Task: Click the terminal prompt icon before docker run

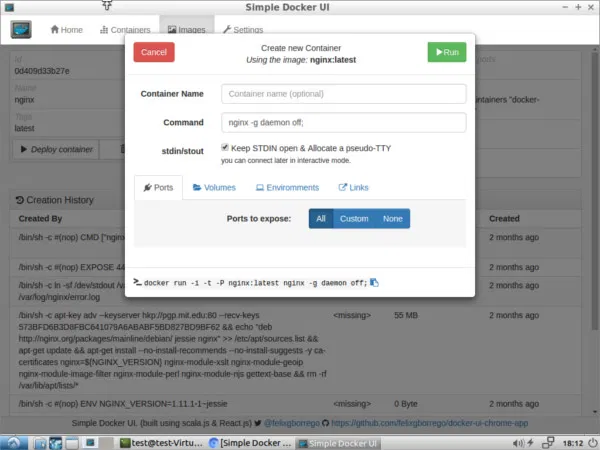Action: point(137,282)
